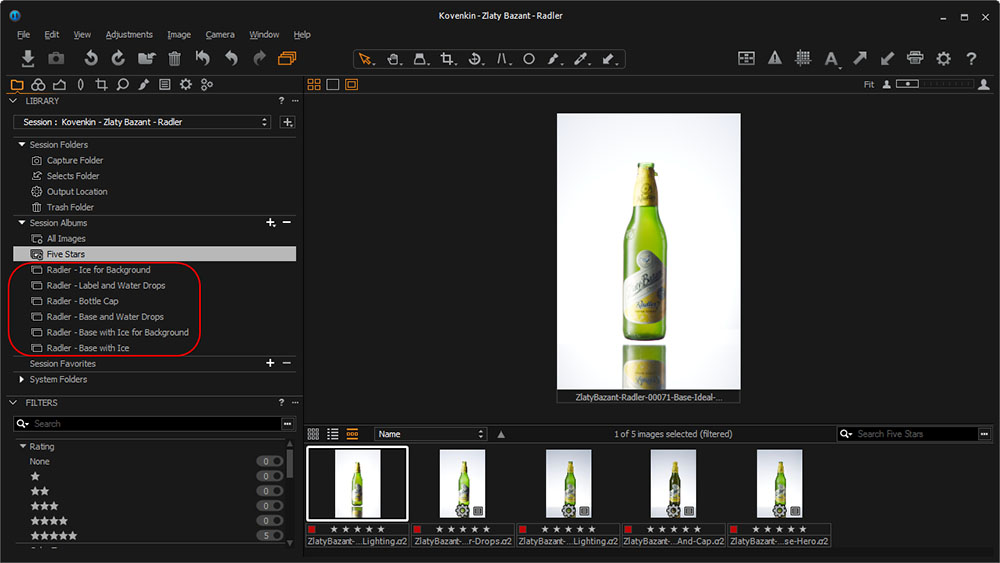Image resolution: width=1000 pixels, height=563 pixels.
Task: Select the Pan hand tool
Action: pos(393,59)
